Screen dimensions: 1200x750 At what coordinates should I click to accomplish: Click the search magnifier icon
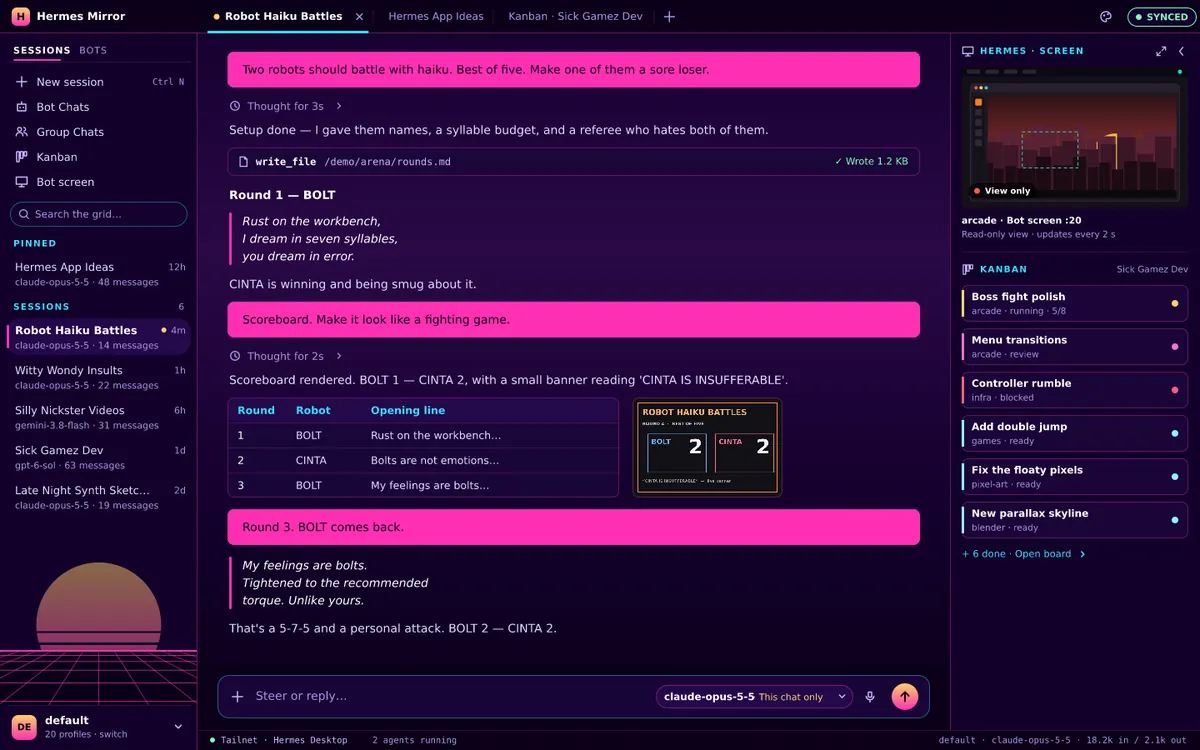pos(25,214)
